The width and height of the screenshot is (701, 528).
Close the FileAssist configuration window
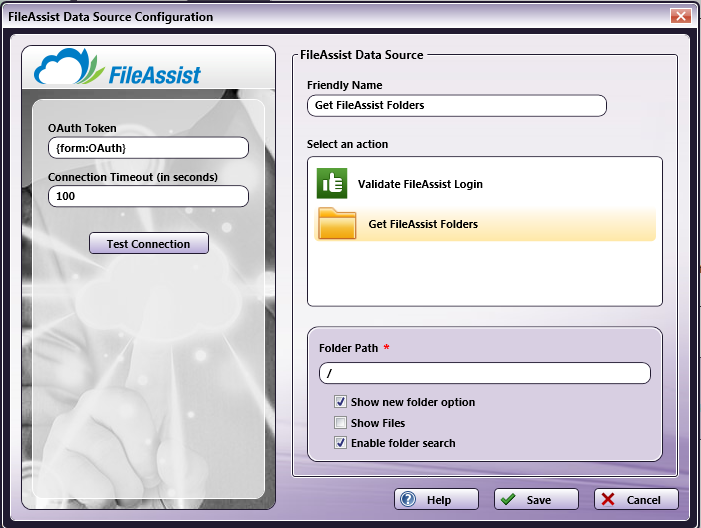pyautogui.click(x=681, y=16)
